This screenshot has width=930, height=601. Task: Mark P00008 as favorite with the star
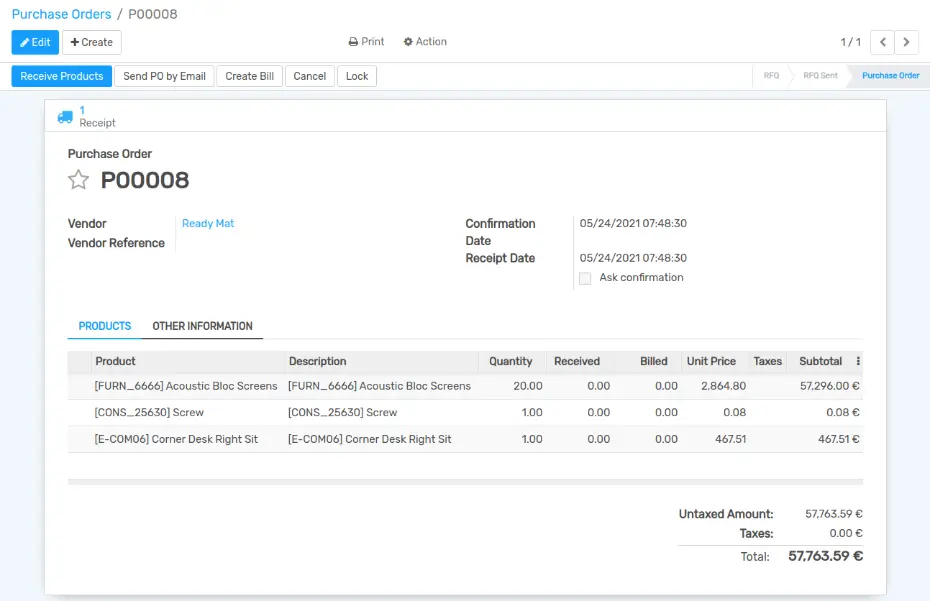78,180
